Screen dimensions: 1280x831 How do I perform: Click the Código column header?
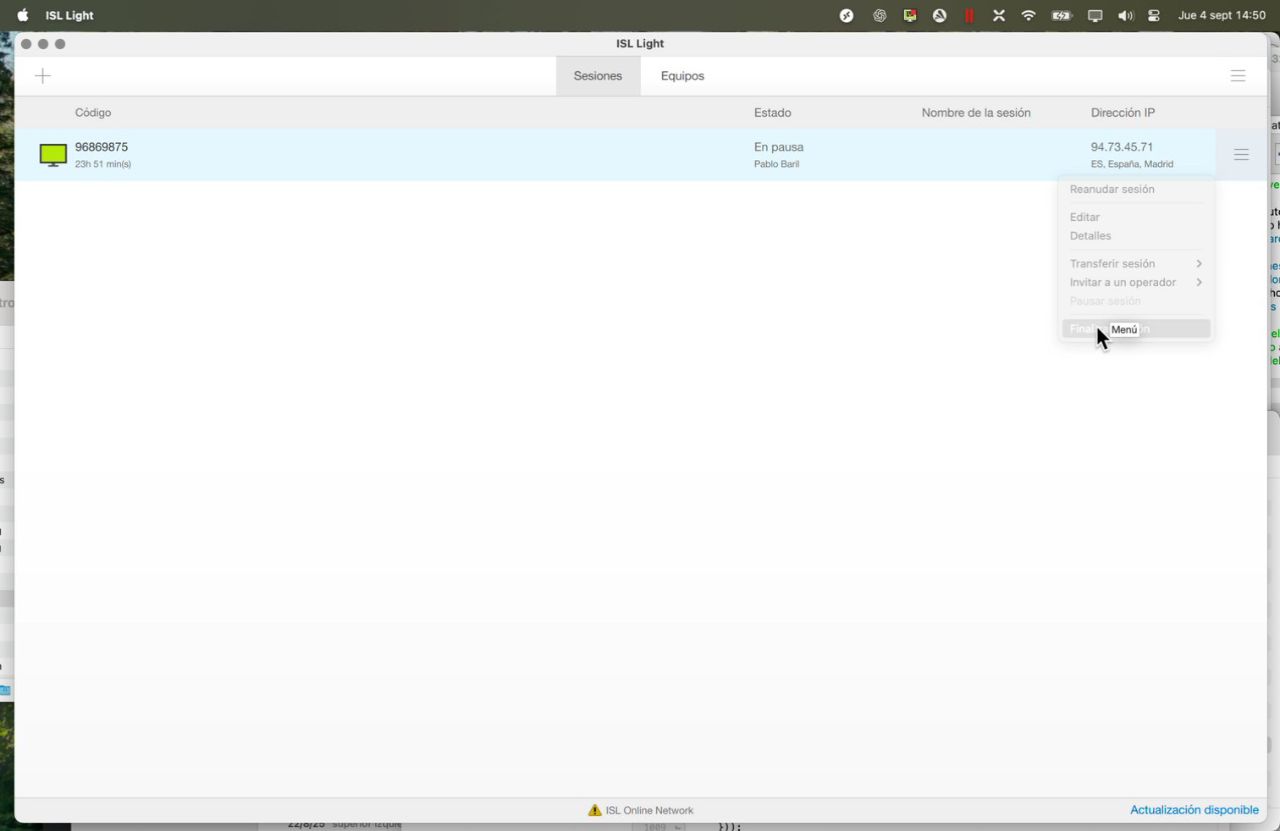pos(93,113)
